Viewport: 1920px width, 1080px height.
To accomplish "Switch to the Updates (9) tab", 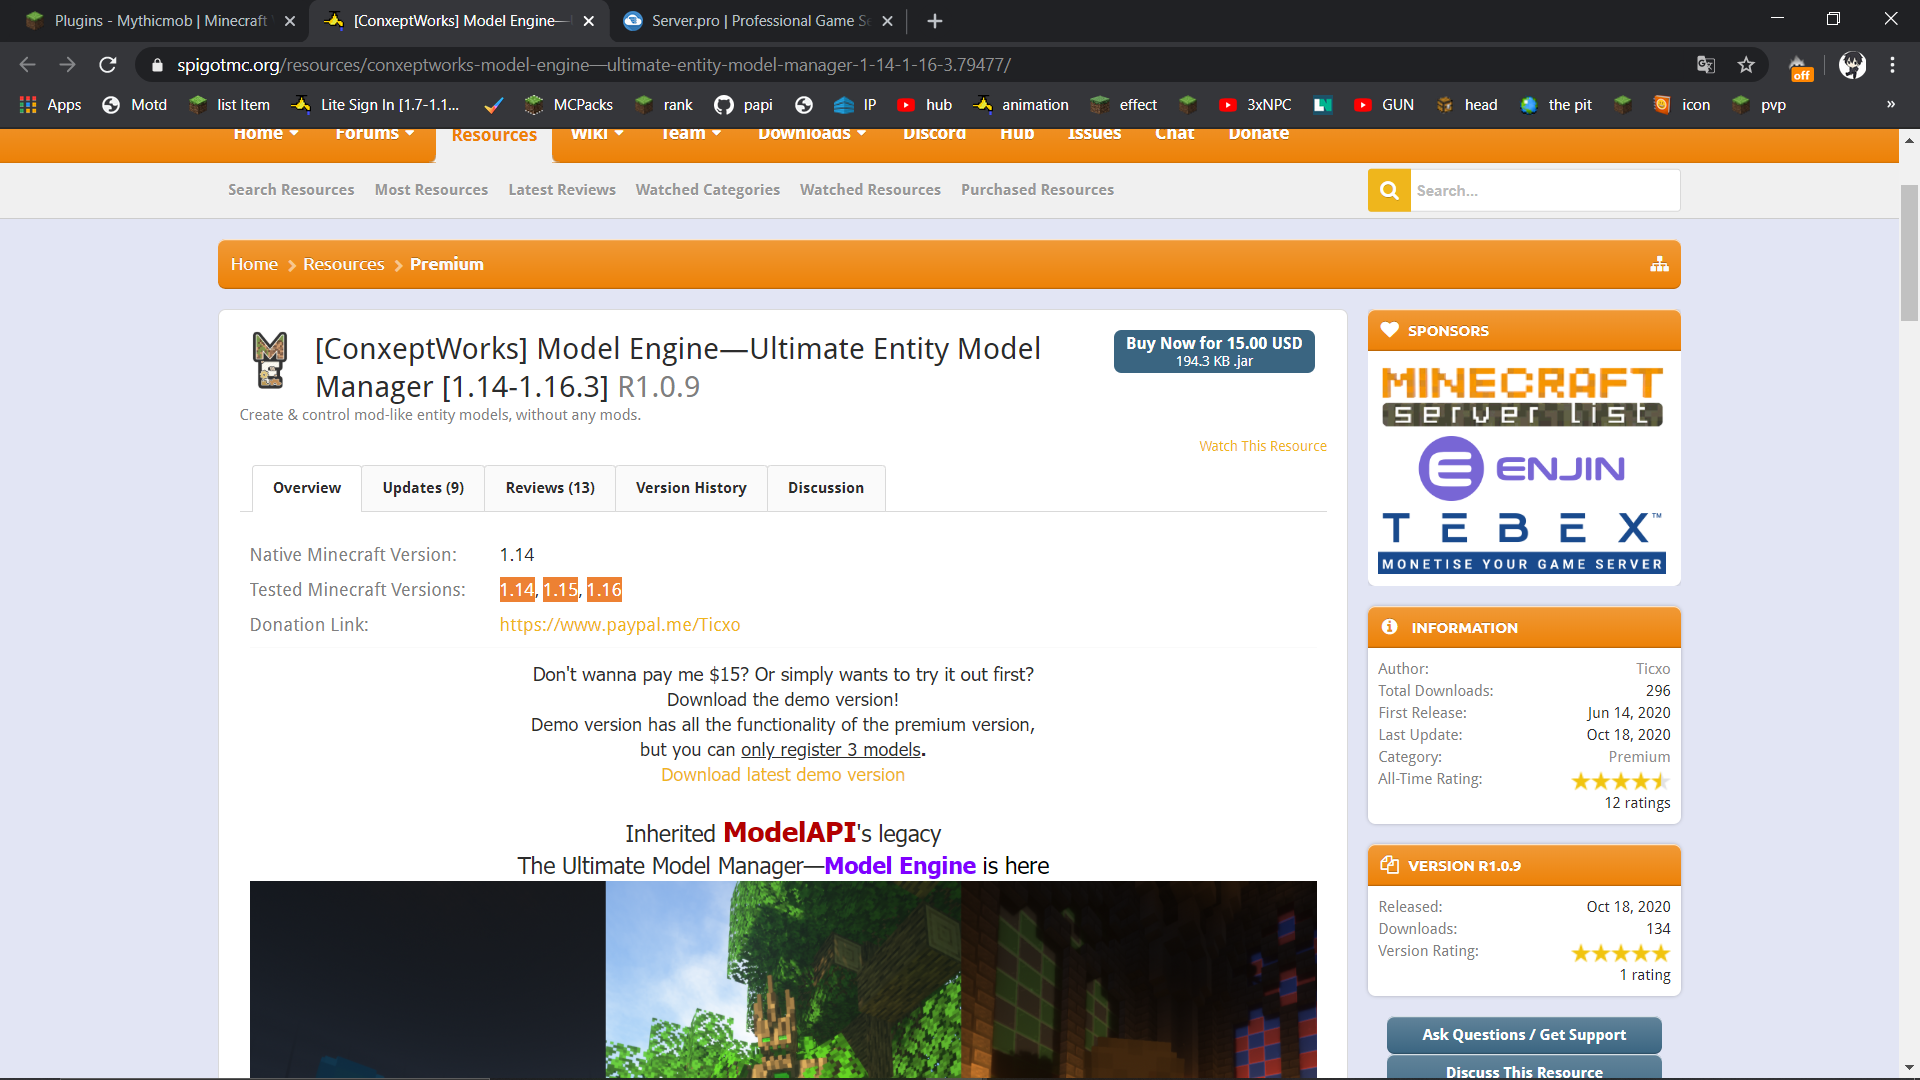I will [x=423, y=488].
